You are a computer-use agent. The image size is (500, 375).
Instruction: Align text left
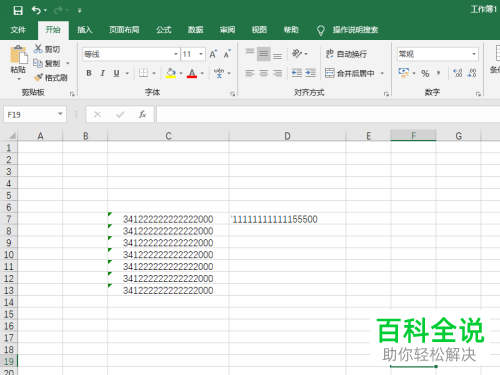(x=250, y=73)
